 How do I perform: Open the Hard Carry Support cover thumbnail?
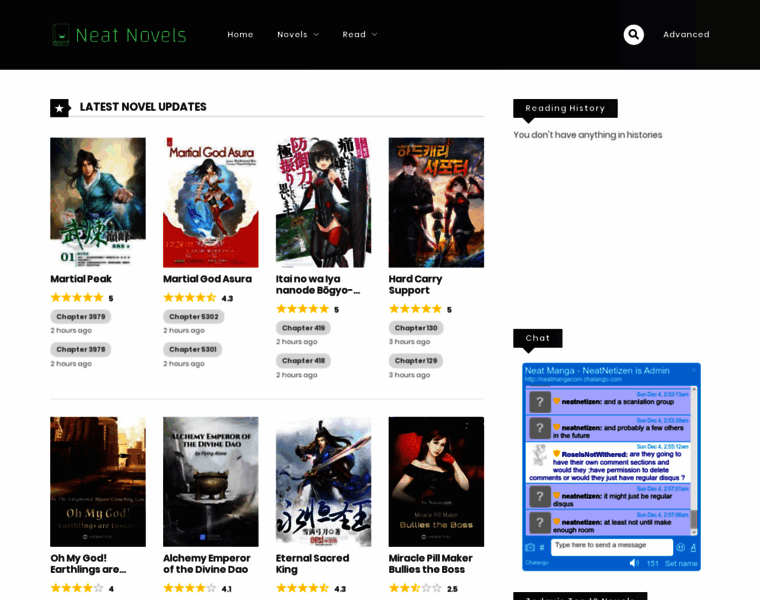(x=436, y=203)
